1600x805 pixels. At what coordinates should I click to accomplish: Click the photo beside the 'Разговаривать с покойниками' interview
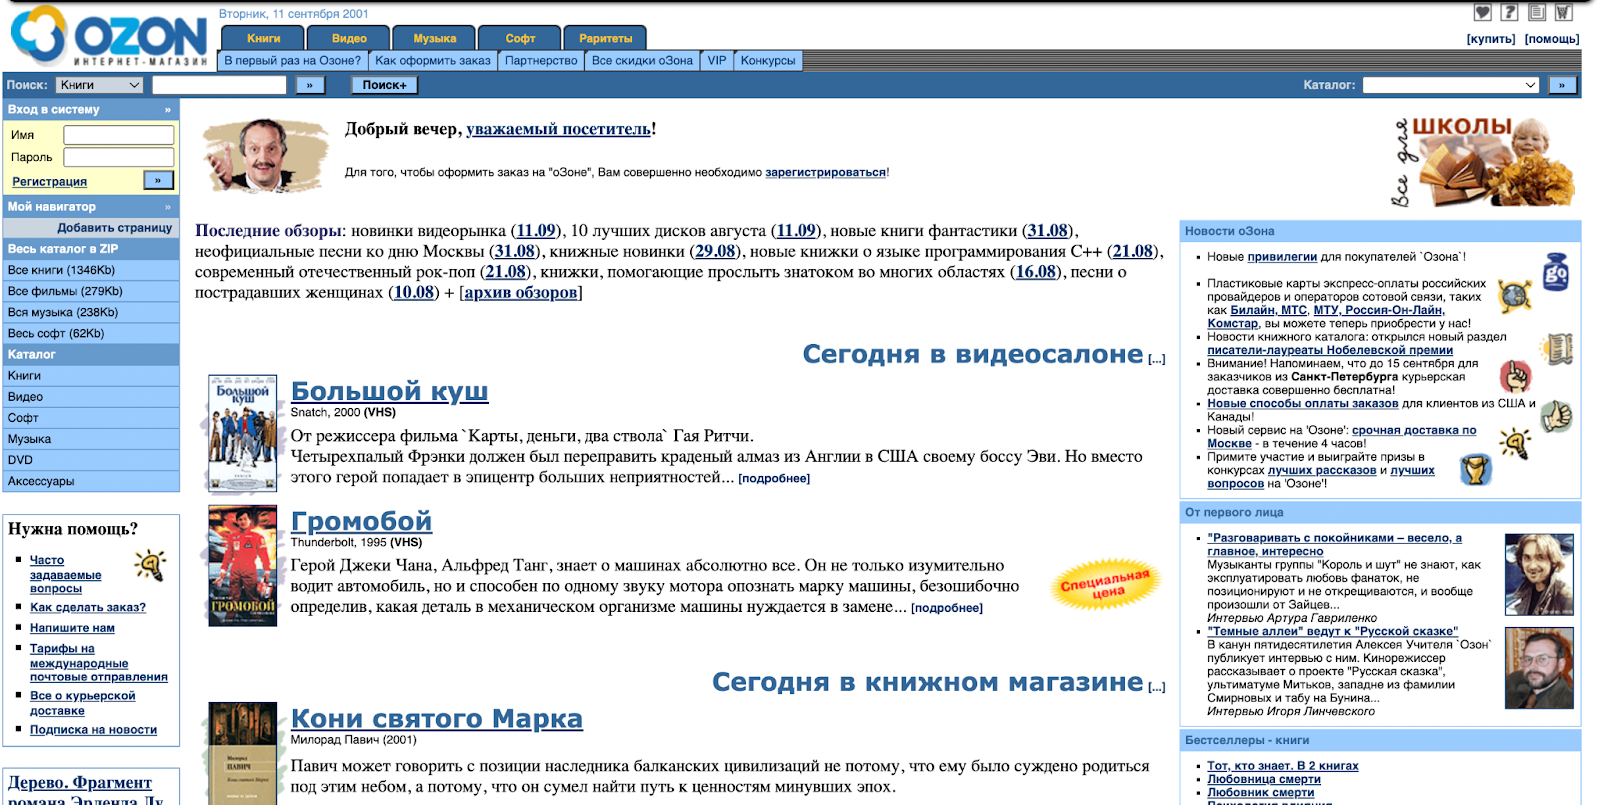[1539, 574]
